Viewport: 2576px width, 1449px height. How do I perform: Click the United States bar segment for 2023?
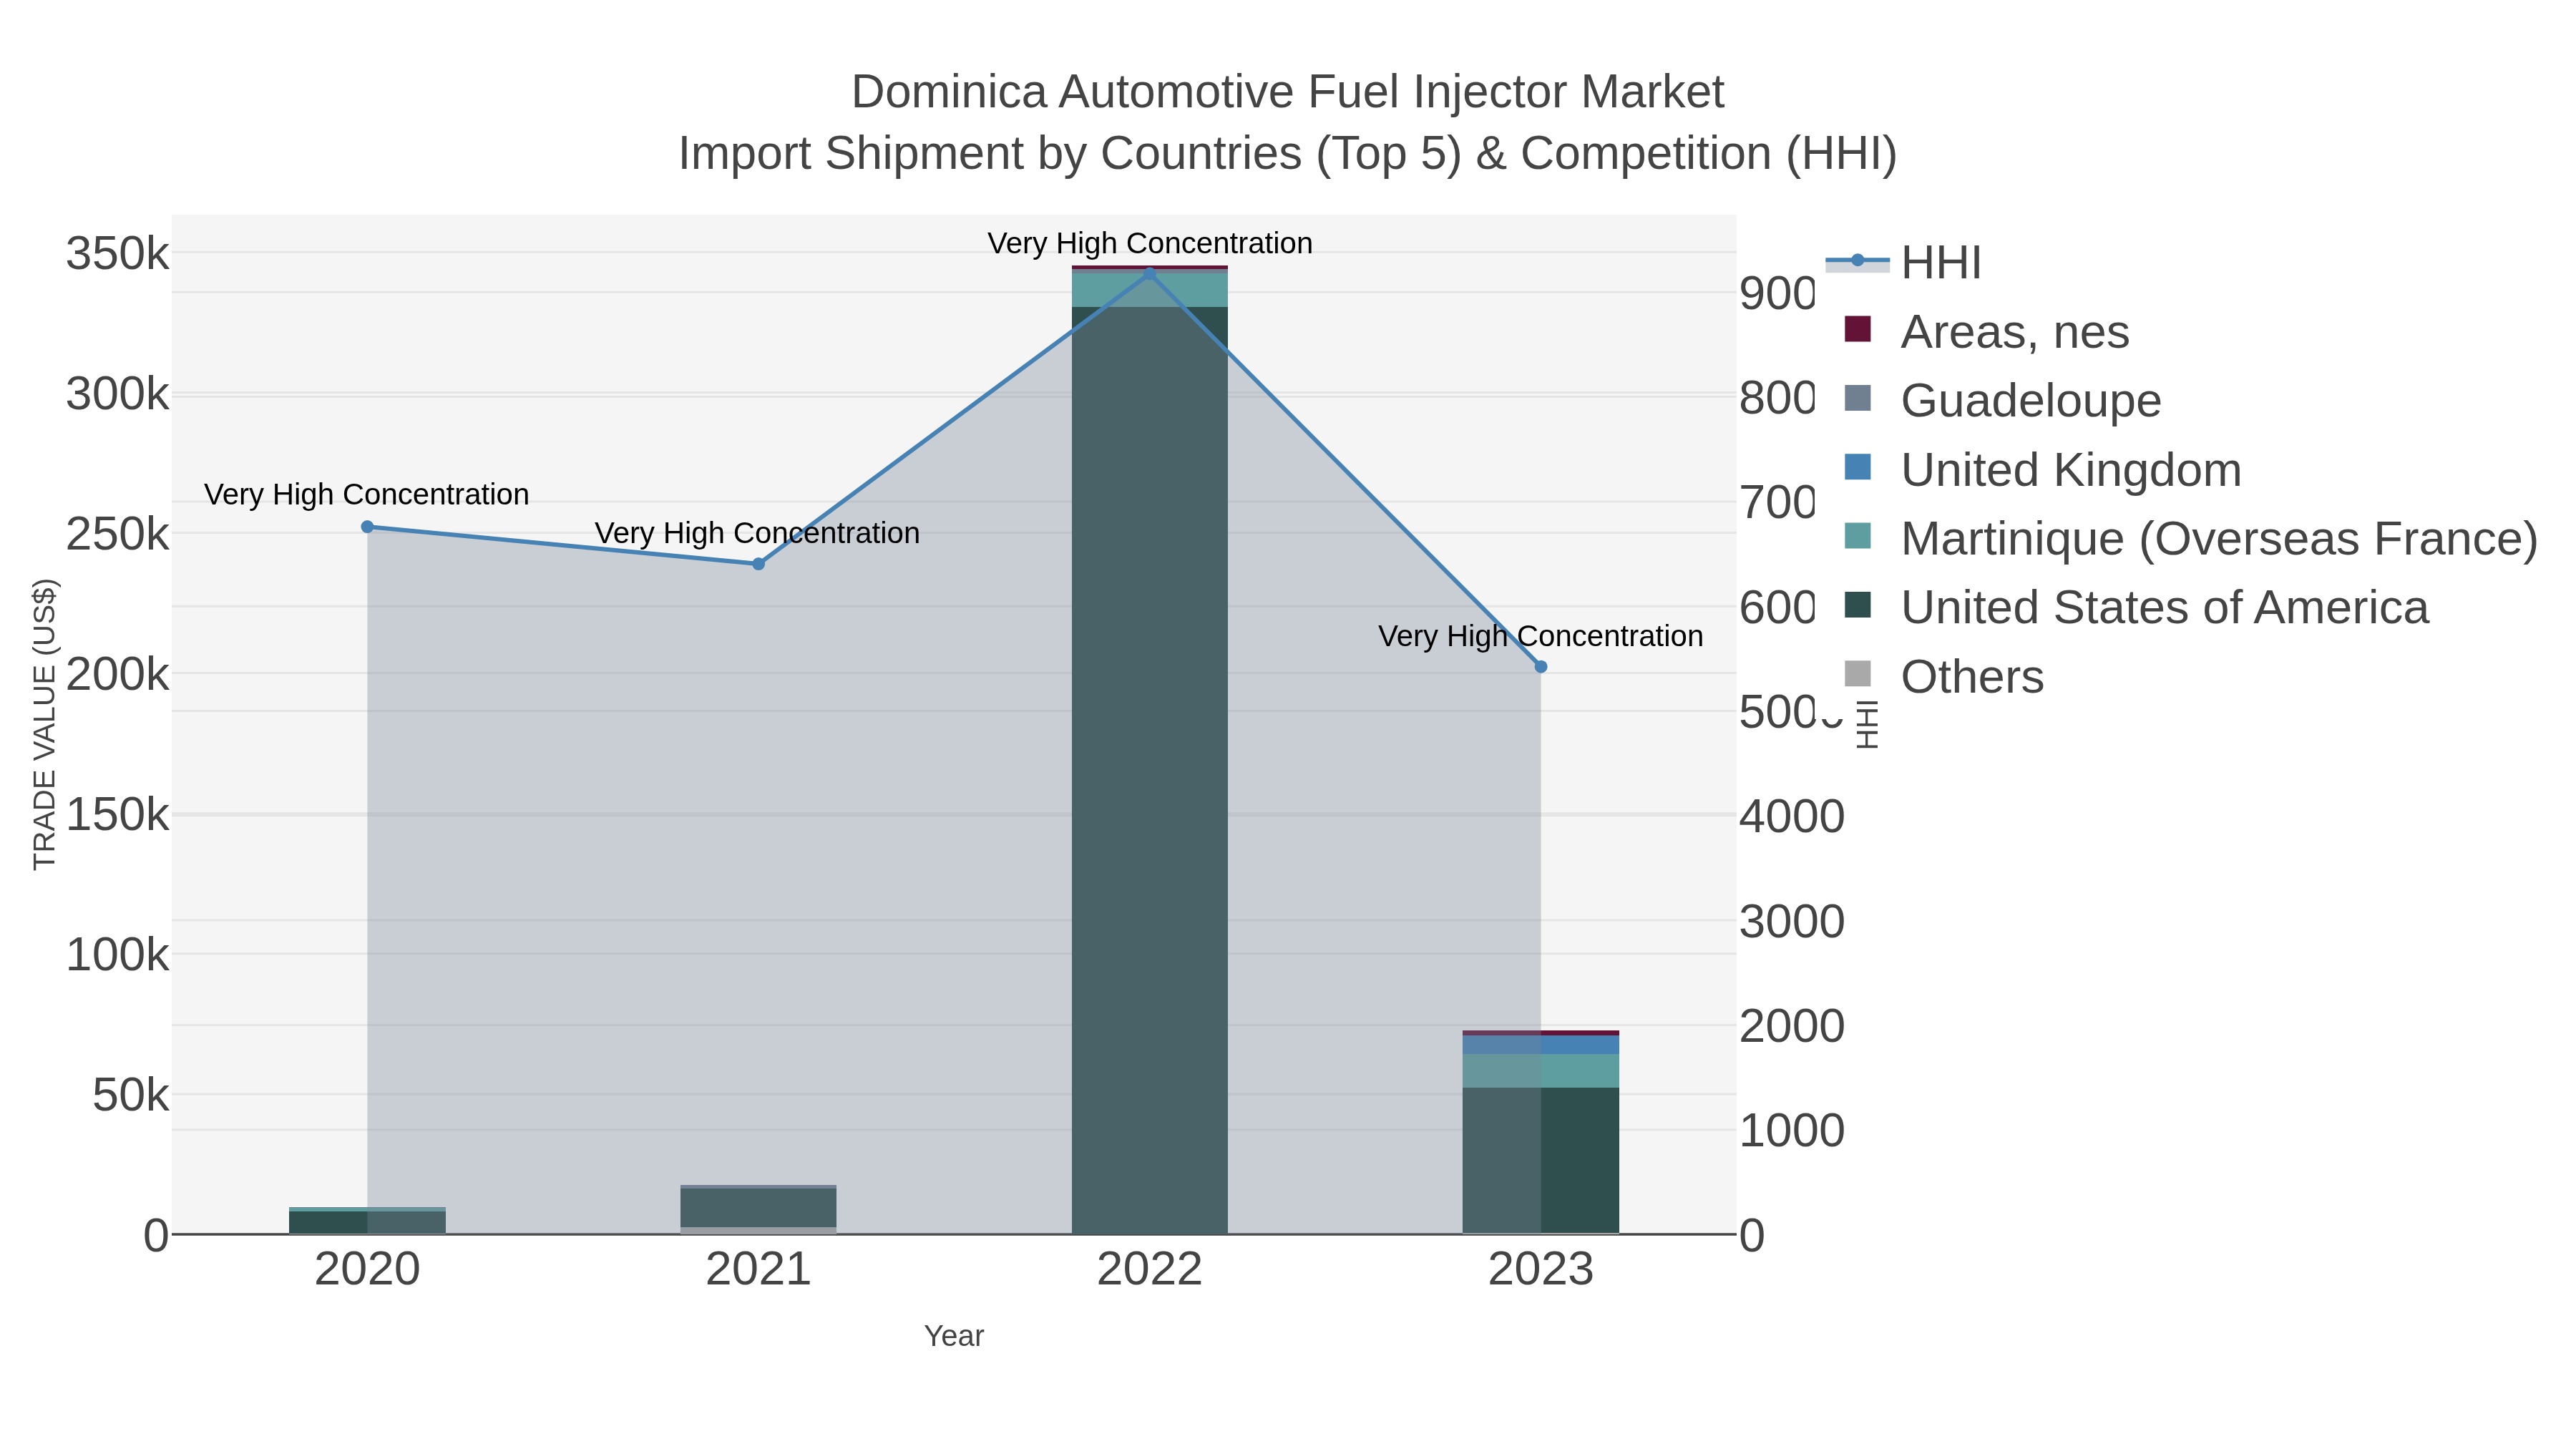[1540, 1160]
